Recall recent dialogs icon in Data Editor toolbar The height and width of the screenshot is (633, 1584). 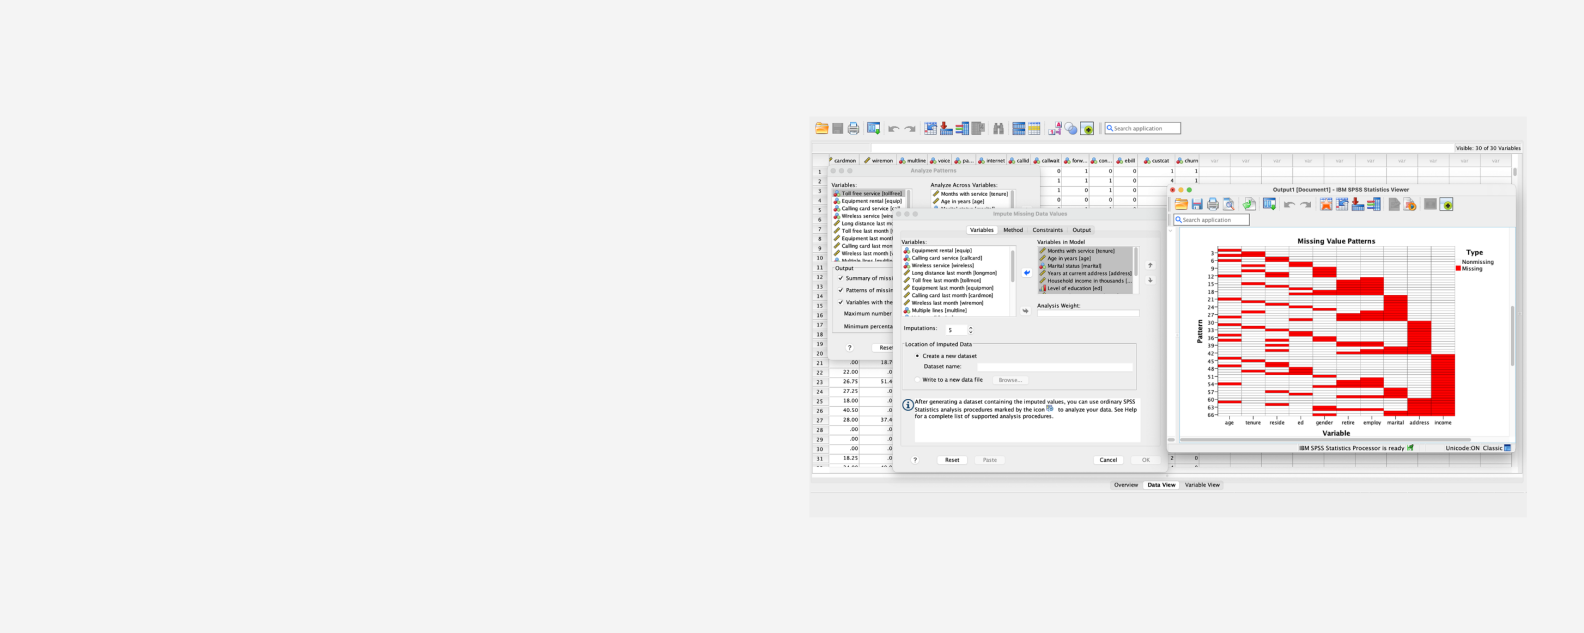(873, 128)
